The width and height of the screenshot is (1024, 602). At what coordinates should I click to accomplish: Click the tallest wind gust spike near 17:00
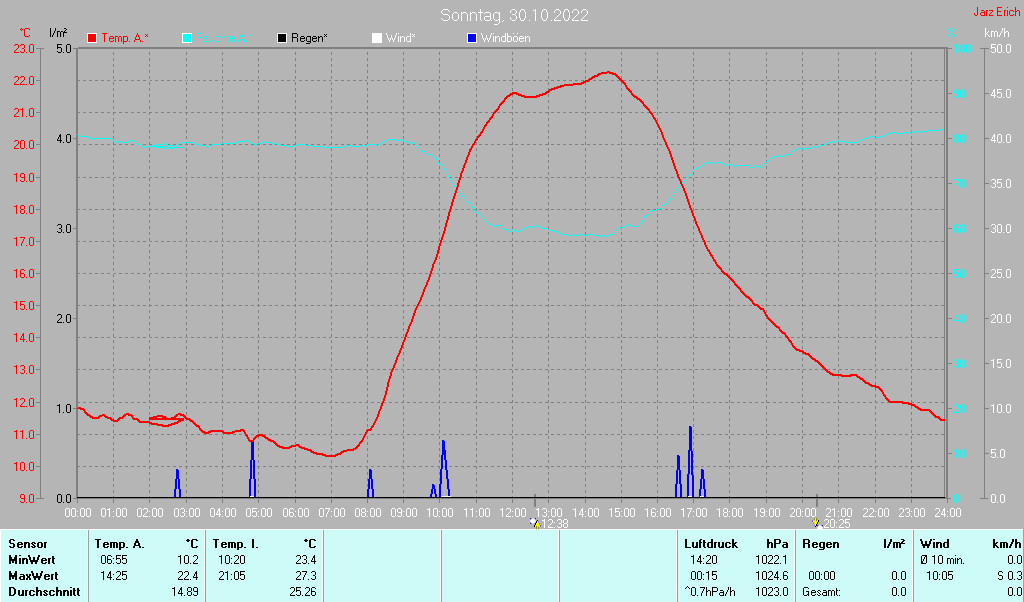coord(690,462)
